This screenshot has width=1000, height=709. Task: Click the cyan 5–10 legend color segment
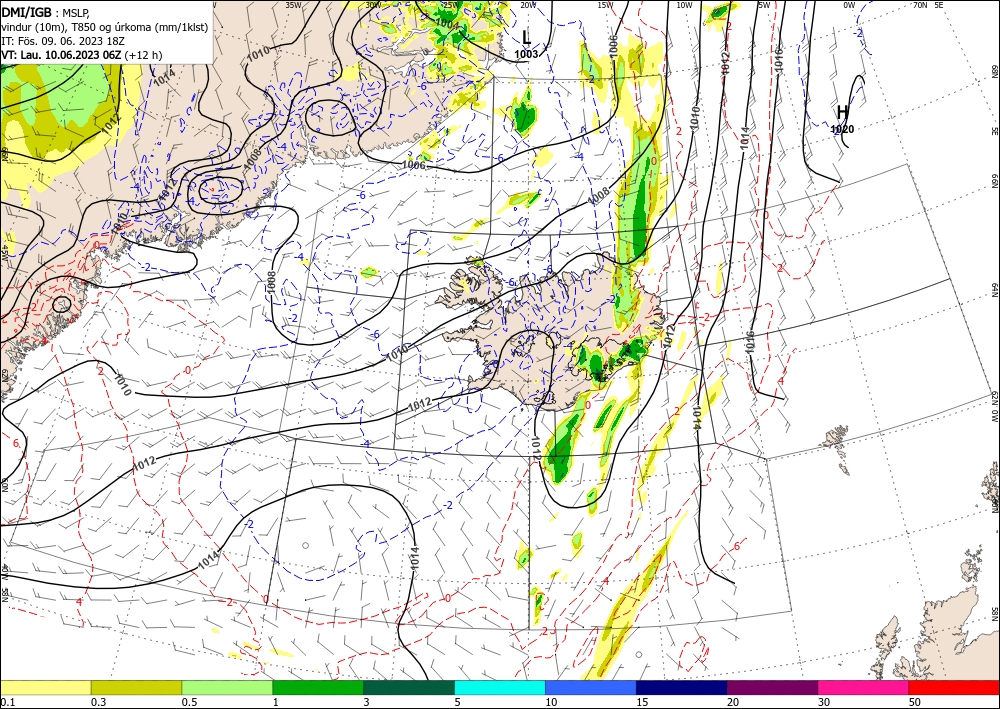tap(500, 687)
